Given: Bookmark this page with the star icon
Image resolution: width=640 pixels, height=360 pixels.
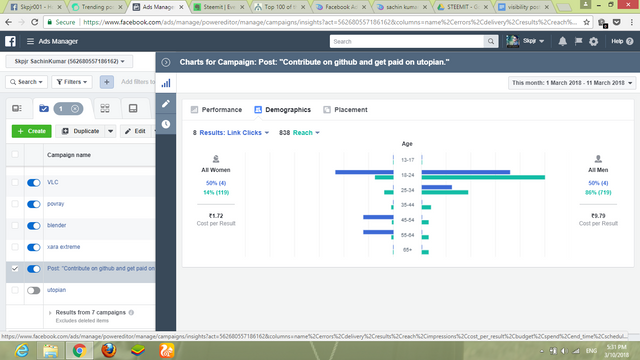Looking at the screenshot, I should pos(587,22).
